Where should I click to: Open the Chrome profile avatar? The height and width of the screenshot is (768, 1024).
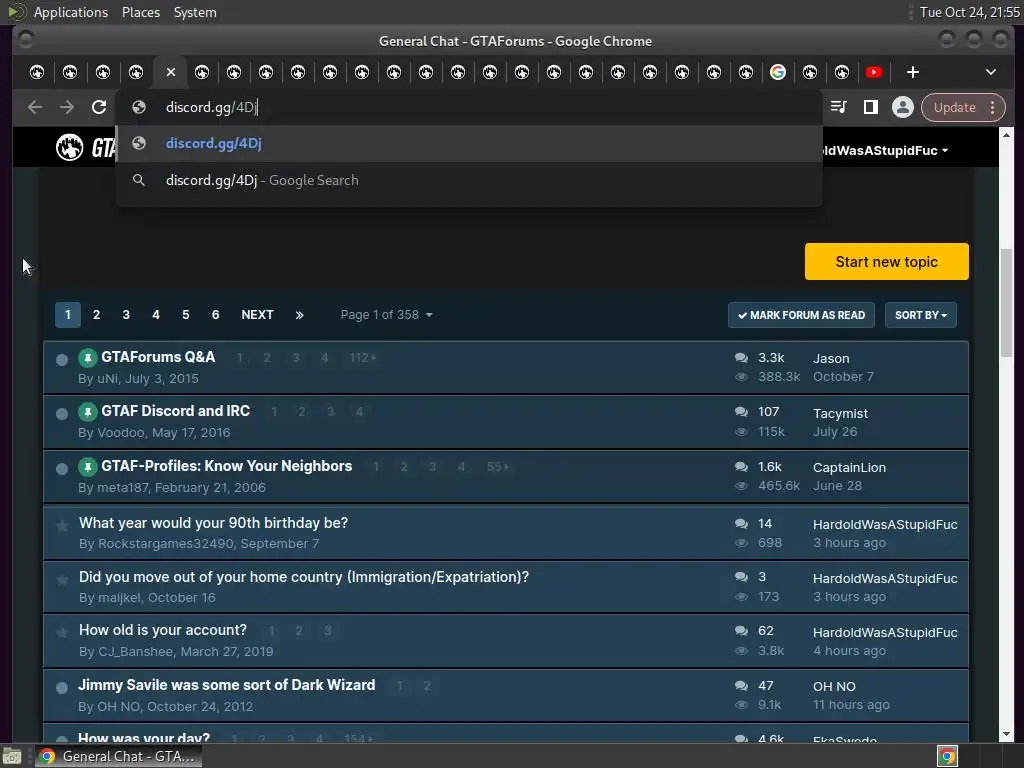(903, 107)
